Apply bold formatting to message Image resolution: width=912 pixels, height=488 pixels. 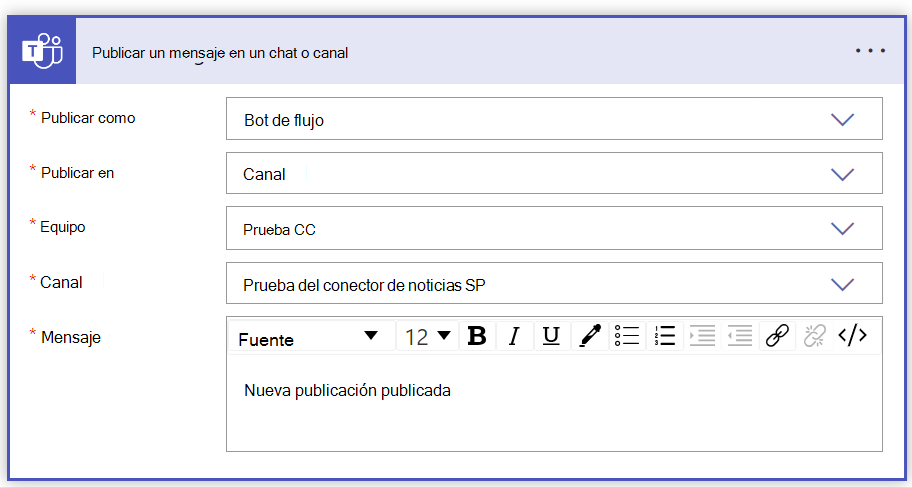[477, 336]
